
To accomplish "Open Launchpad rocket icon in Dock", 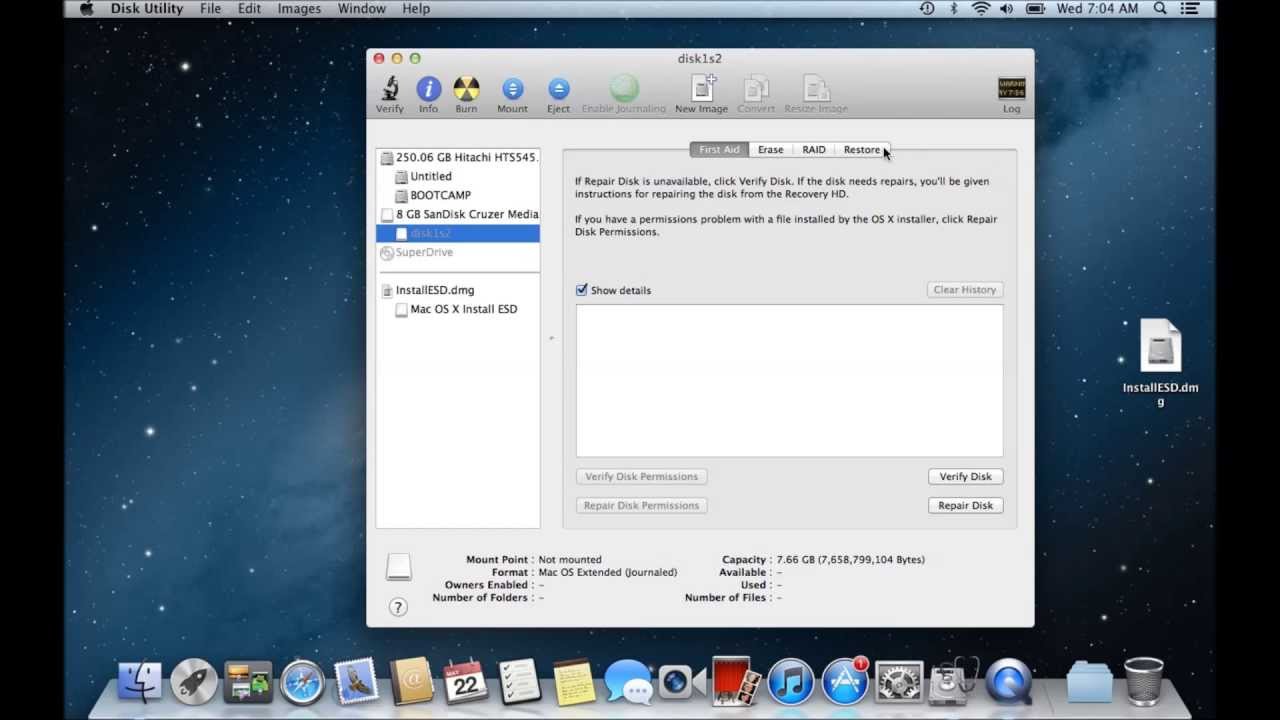I will coord(194,682).
